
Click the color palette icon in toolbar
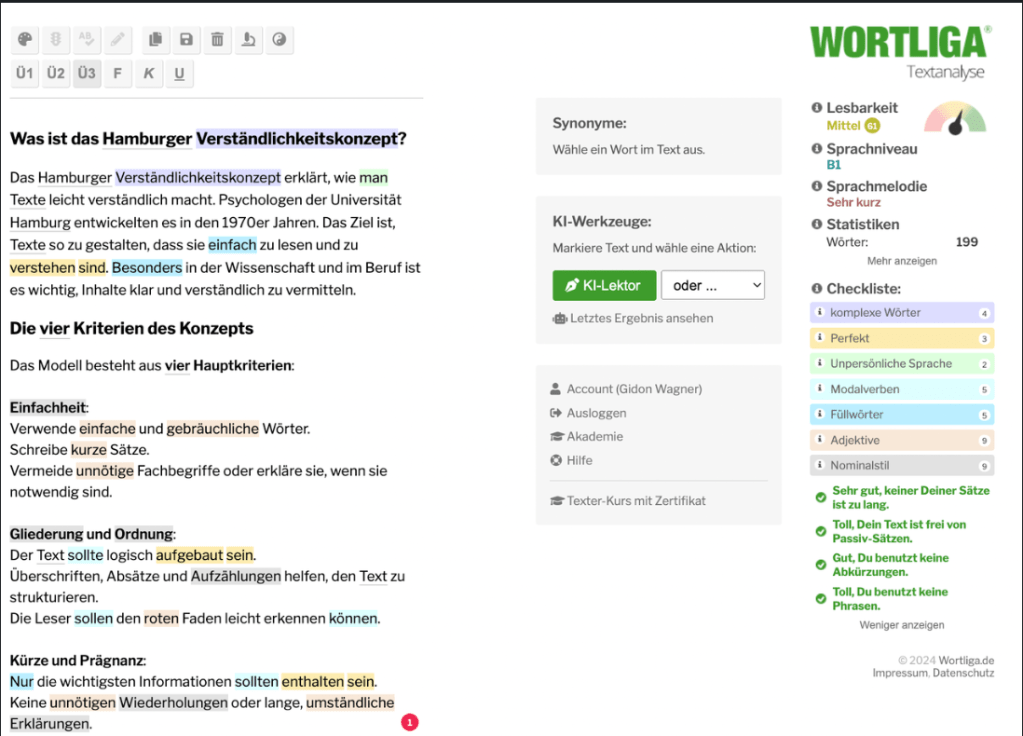(26, 40)
